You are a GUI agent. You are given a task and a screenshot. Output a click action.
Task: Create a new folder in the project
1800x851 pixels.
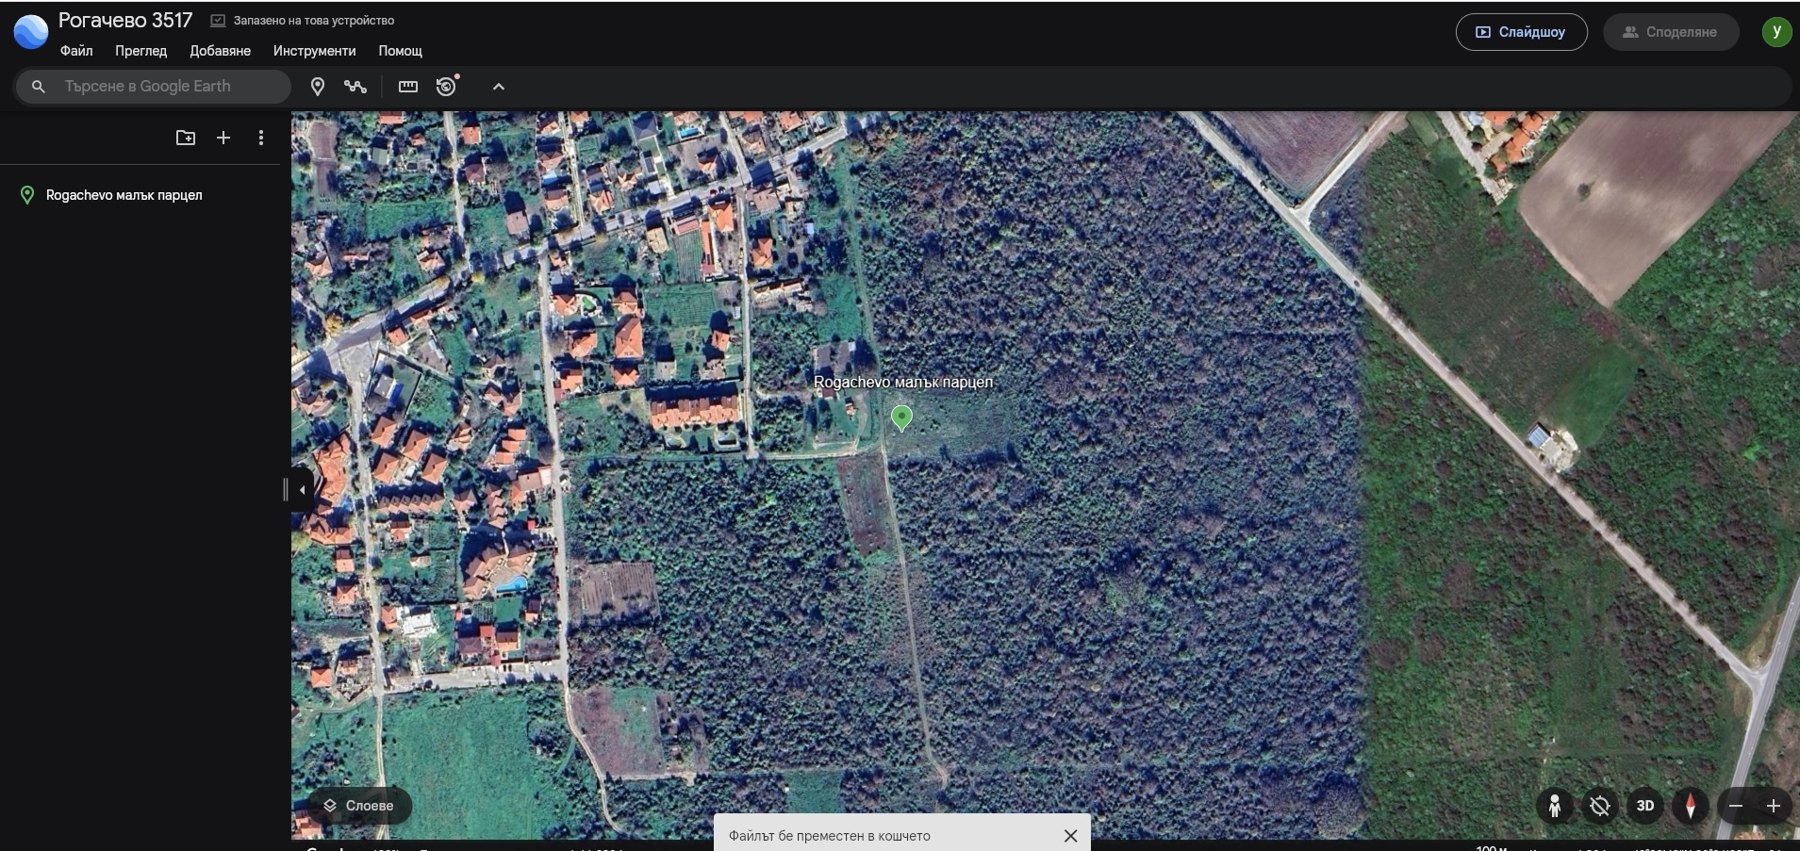pos(186,138)
